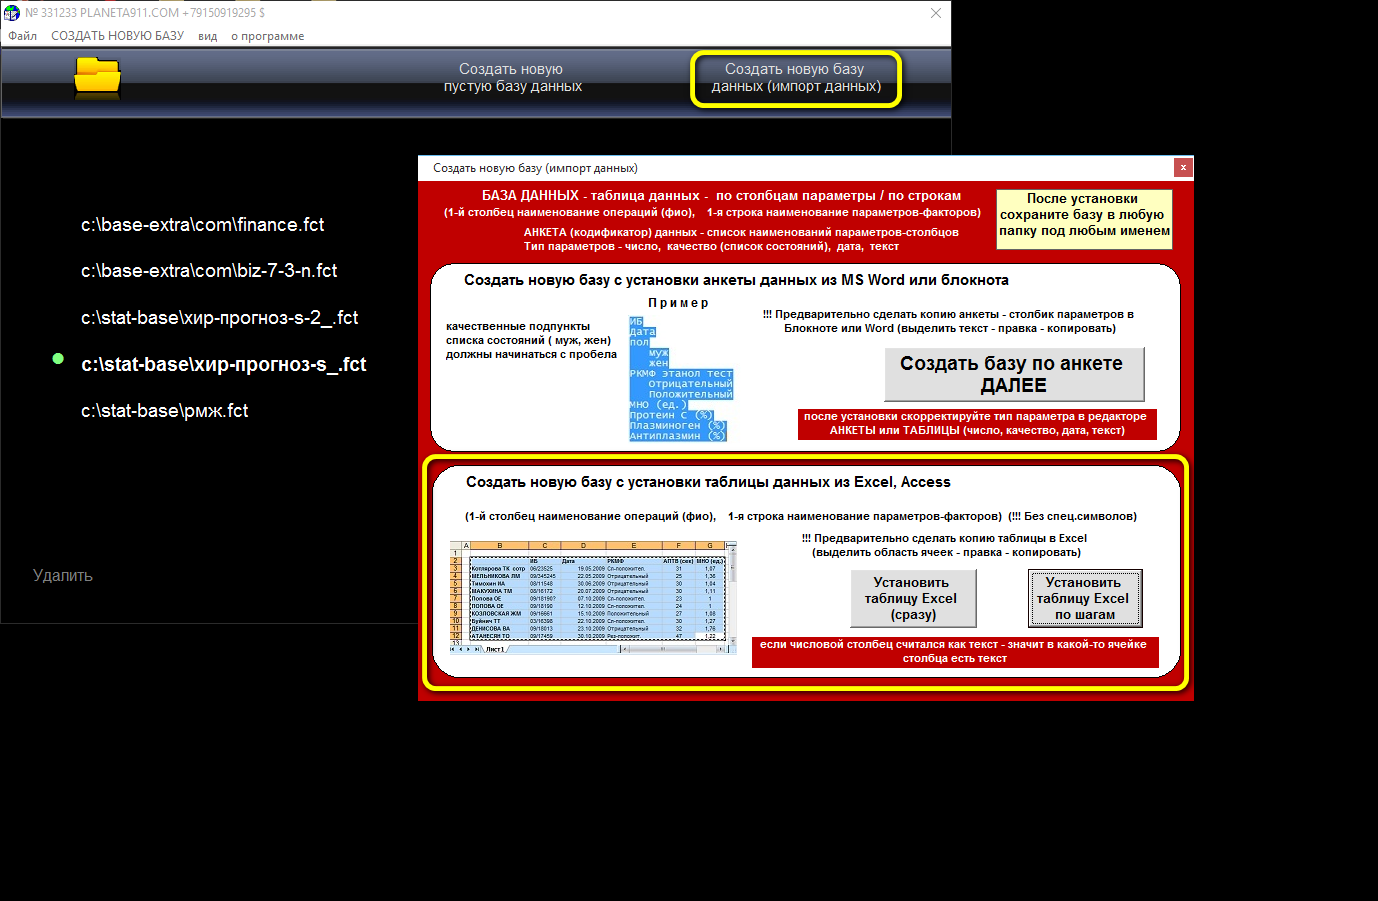This screenshot has width=1378, height=901.
Task: Click the Excel table example thumbnail
Action: (593, 597)
